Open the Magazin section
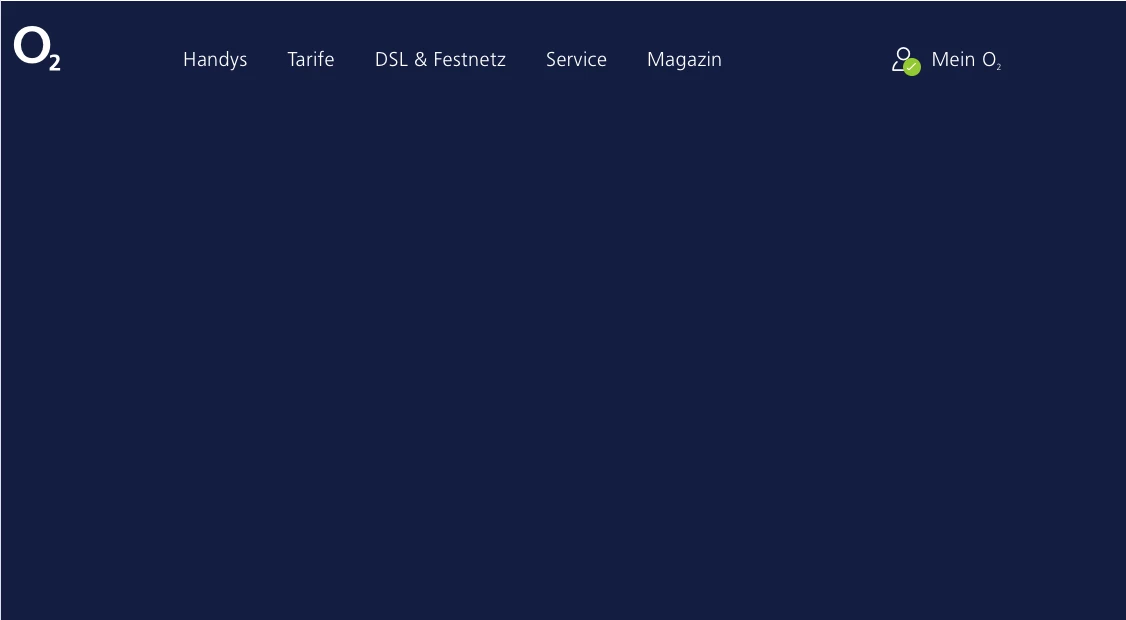The height and width of the screenshot is (620, 1126). (x=684, y=60)
